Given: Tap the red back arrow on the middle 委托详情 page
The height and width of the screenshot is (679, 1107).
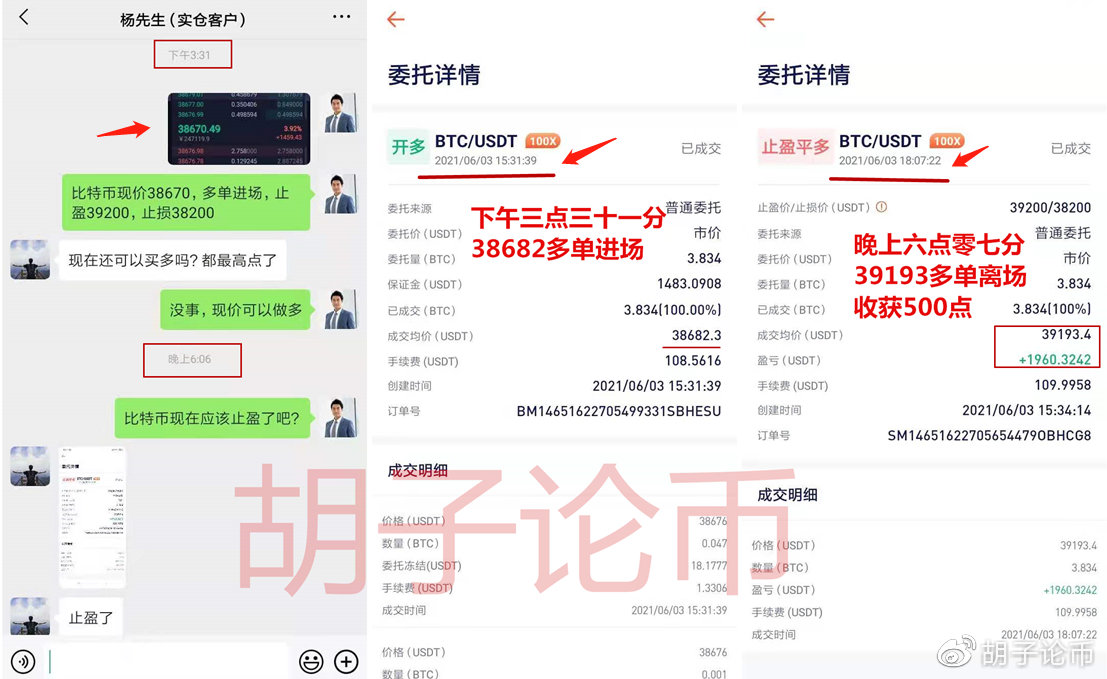Looking at the screenshot, I should tap(394, 18).
